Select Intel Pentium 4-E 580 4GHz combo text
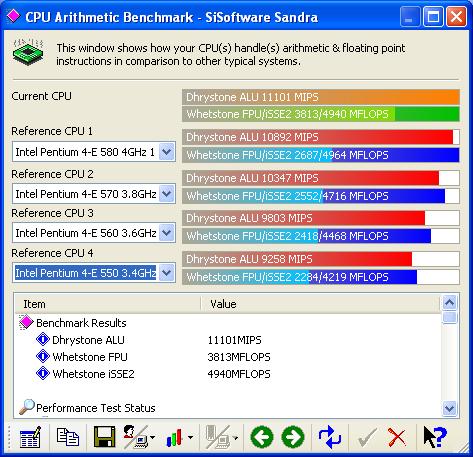The width and height of the screenshot is (473, 457). (85, 152)
